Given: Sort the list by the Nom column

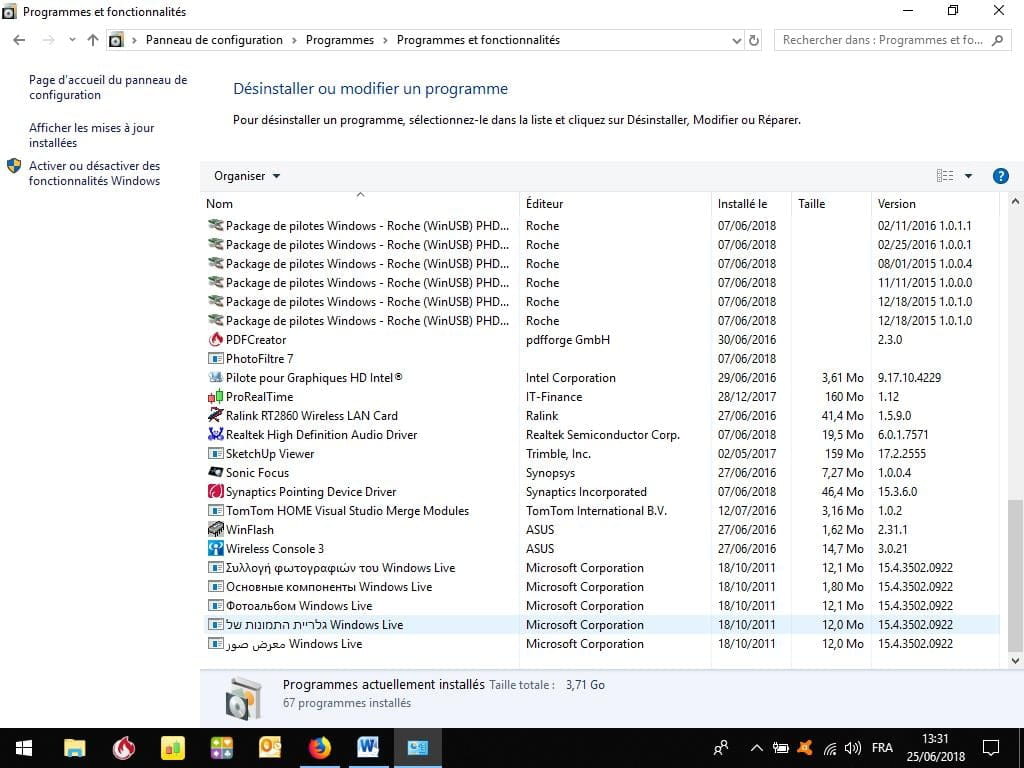Looking at the screenshot, I should [360, 204].
